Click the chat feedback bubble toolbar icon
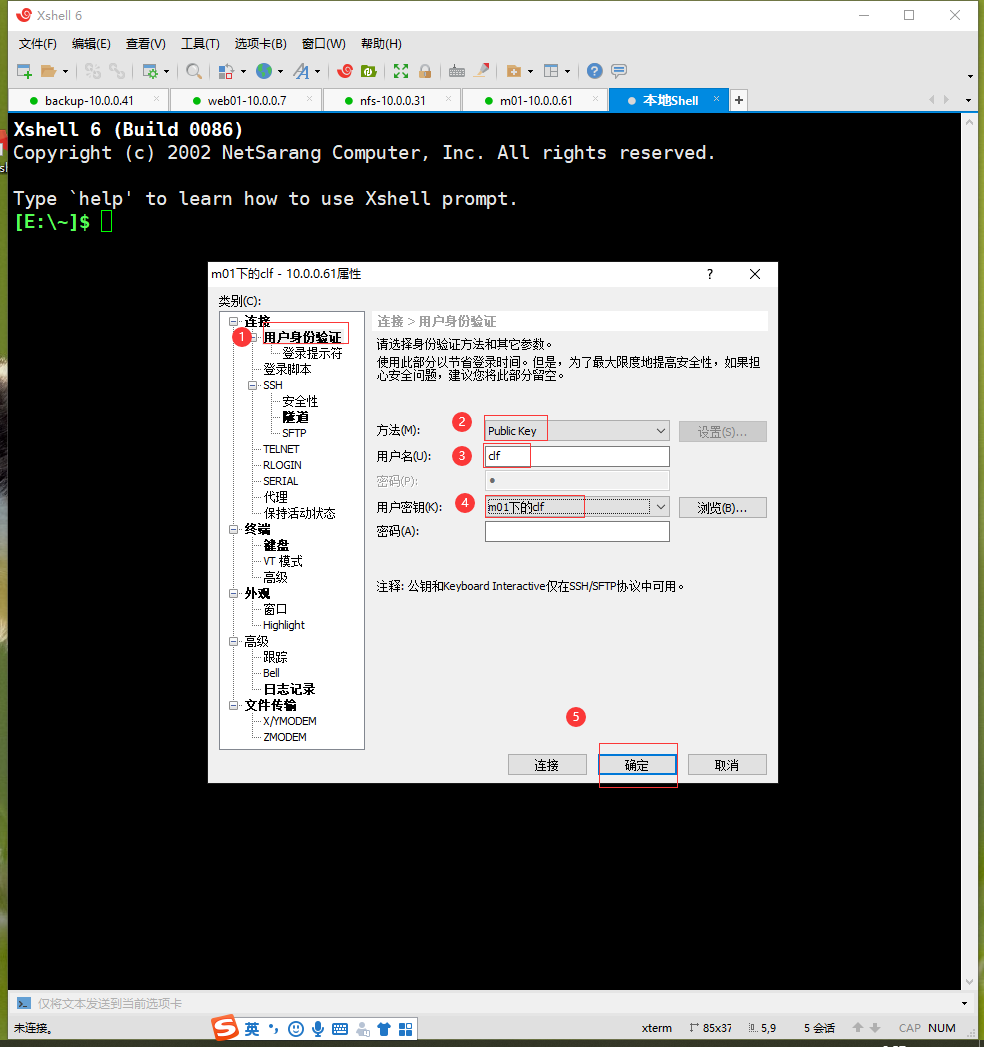The height and width of the screenshot is (1047, 984). coord(619,71)
